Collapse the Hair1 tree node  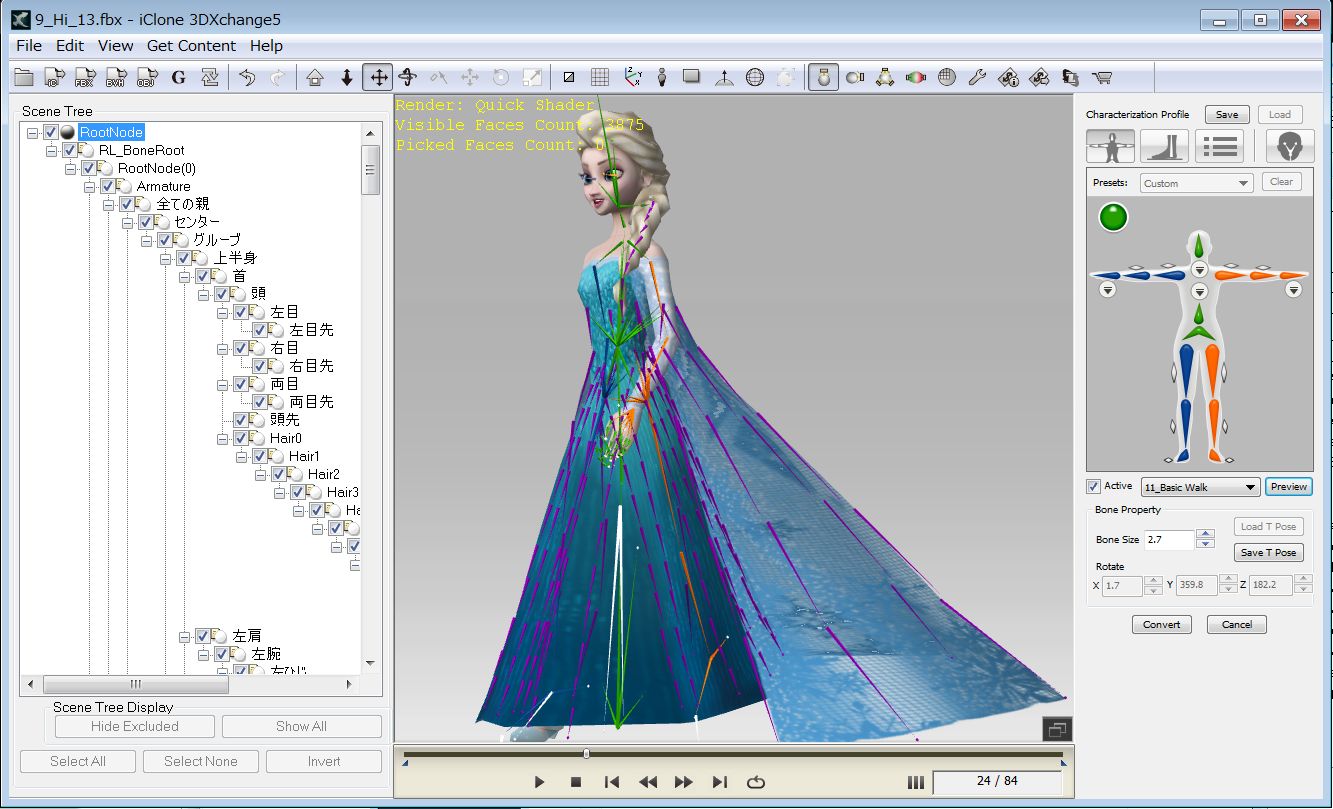coord(242,456)
